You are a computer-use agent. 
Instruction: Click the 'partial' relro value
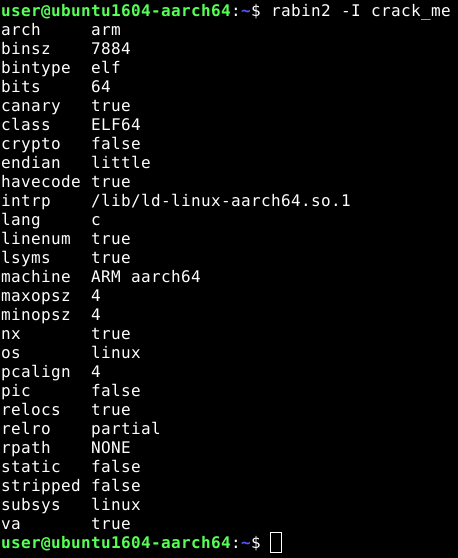[125, 429]
